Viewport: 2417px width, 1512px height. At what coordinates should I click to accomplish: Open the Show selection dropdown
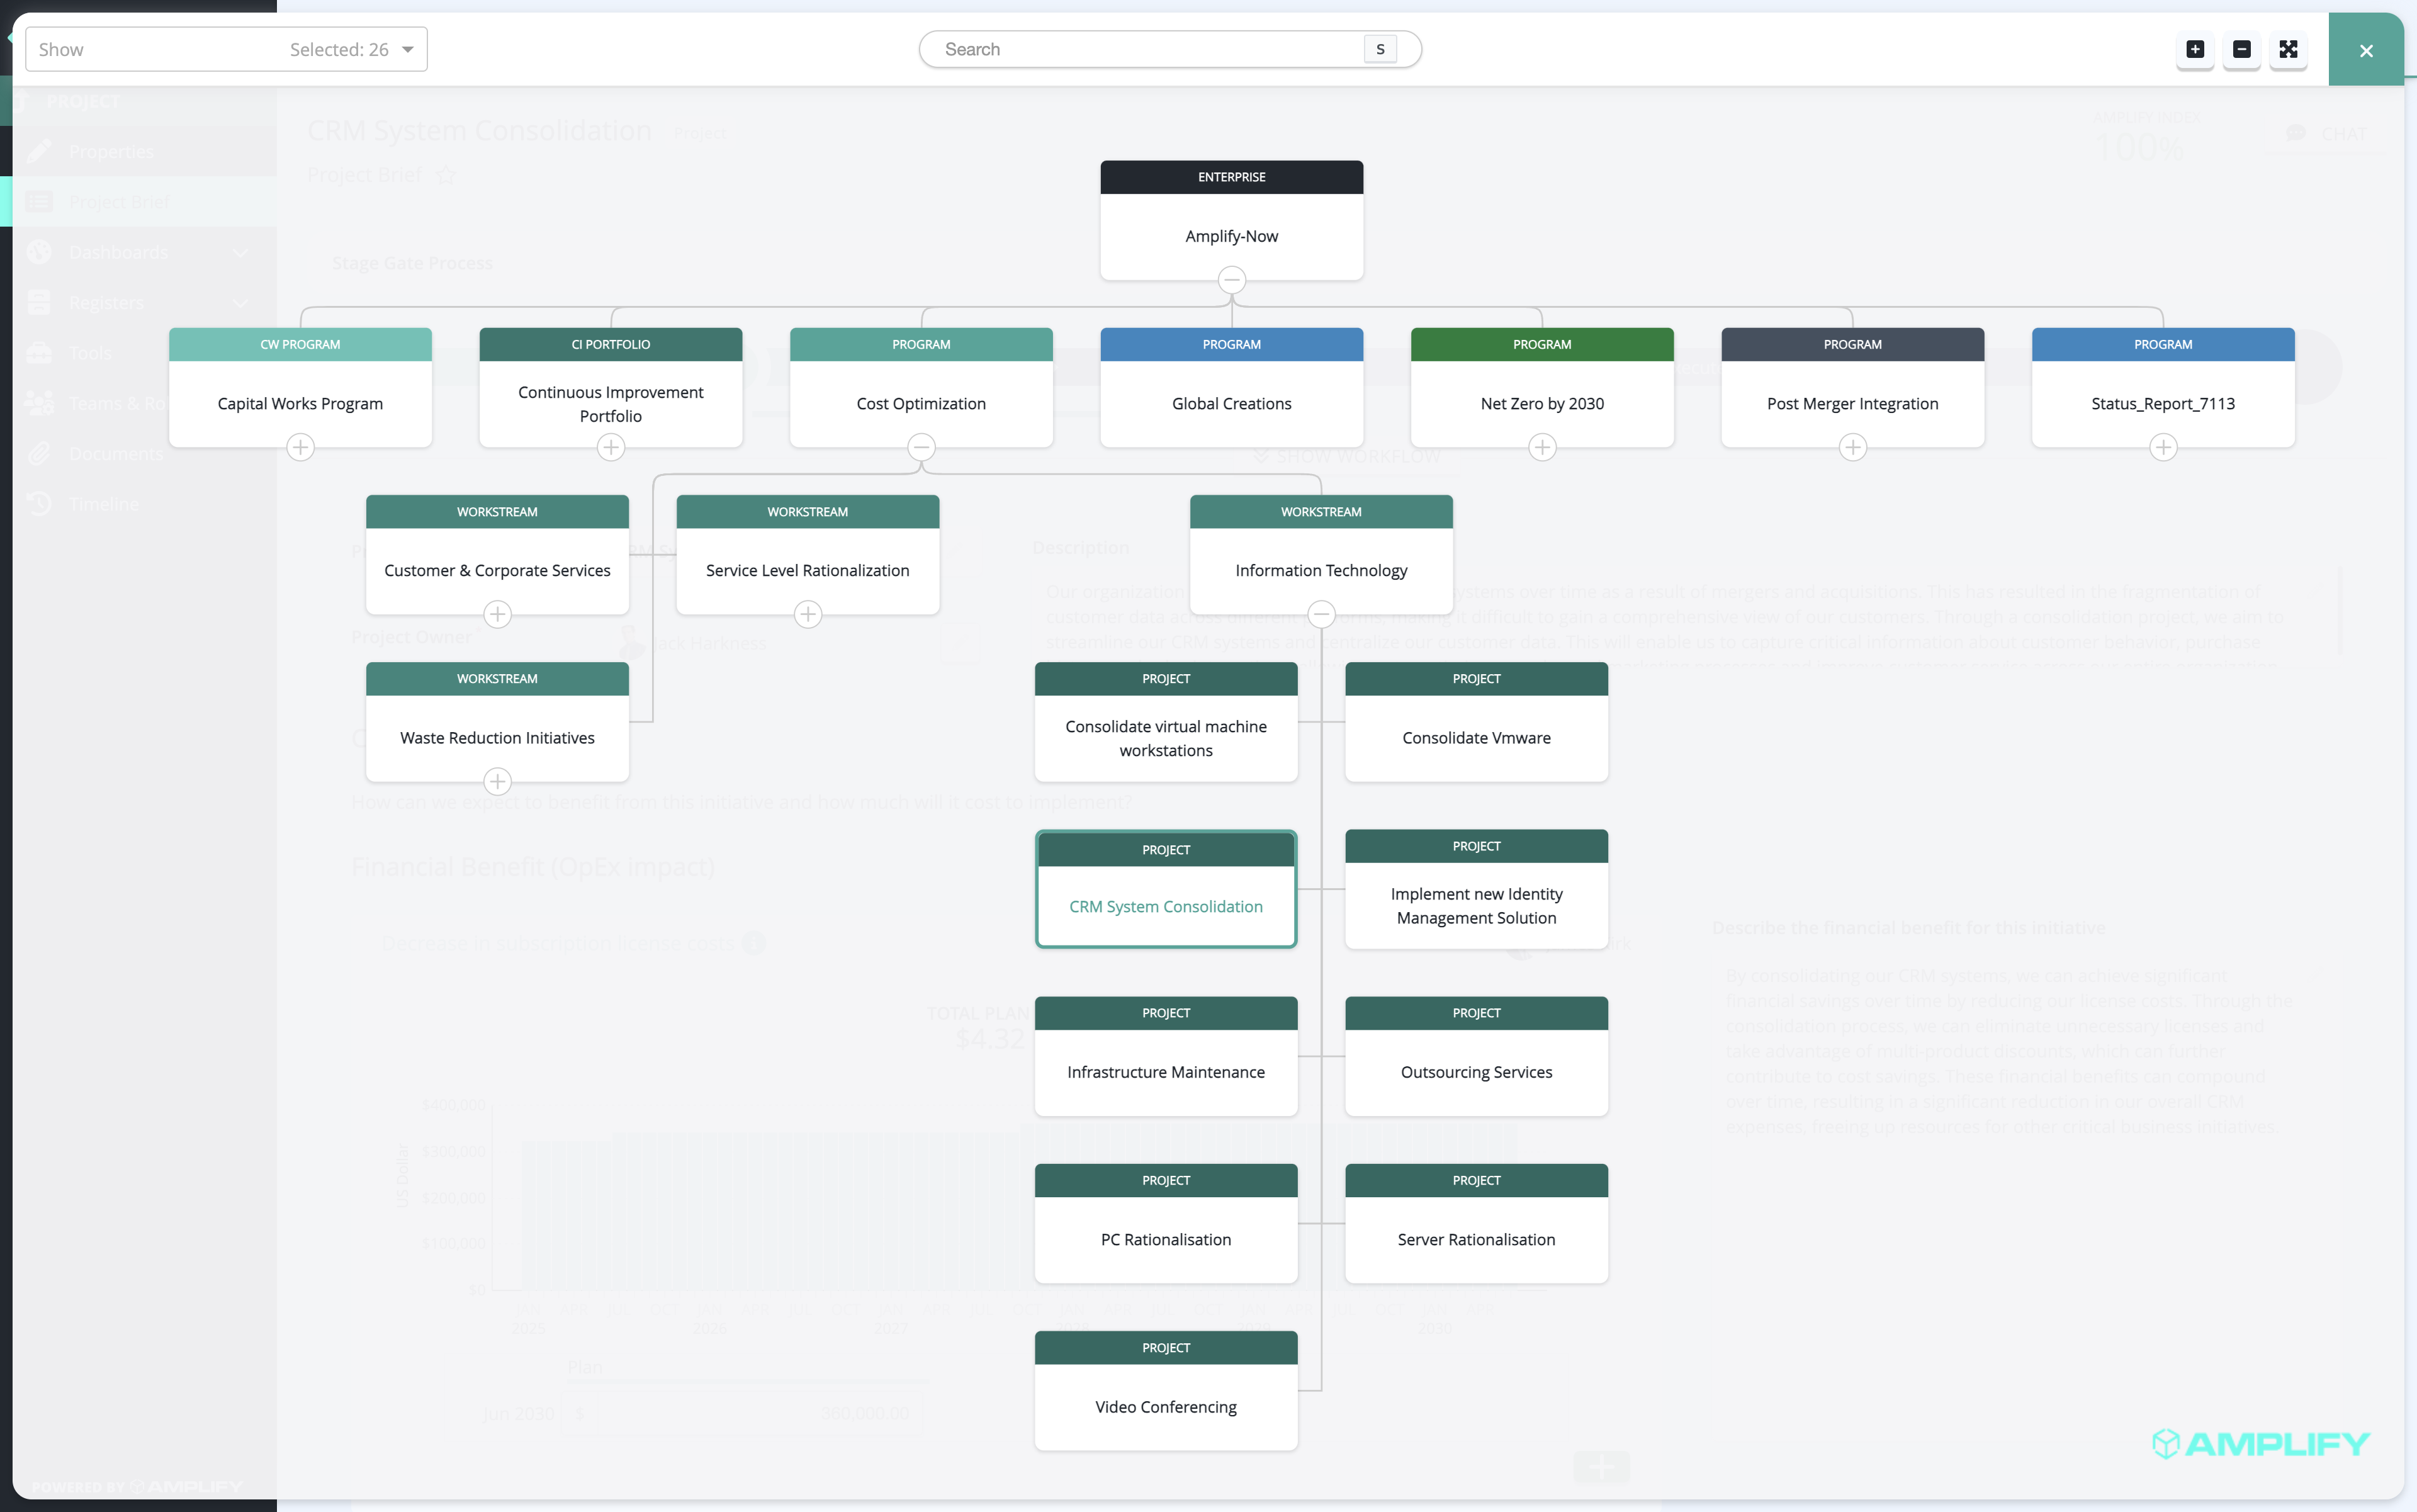[x=226, y=49]
